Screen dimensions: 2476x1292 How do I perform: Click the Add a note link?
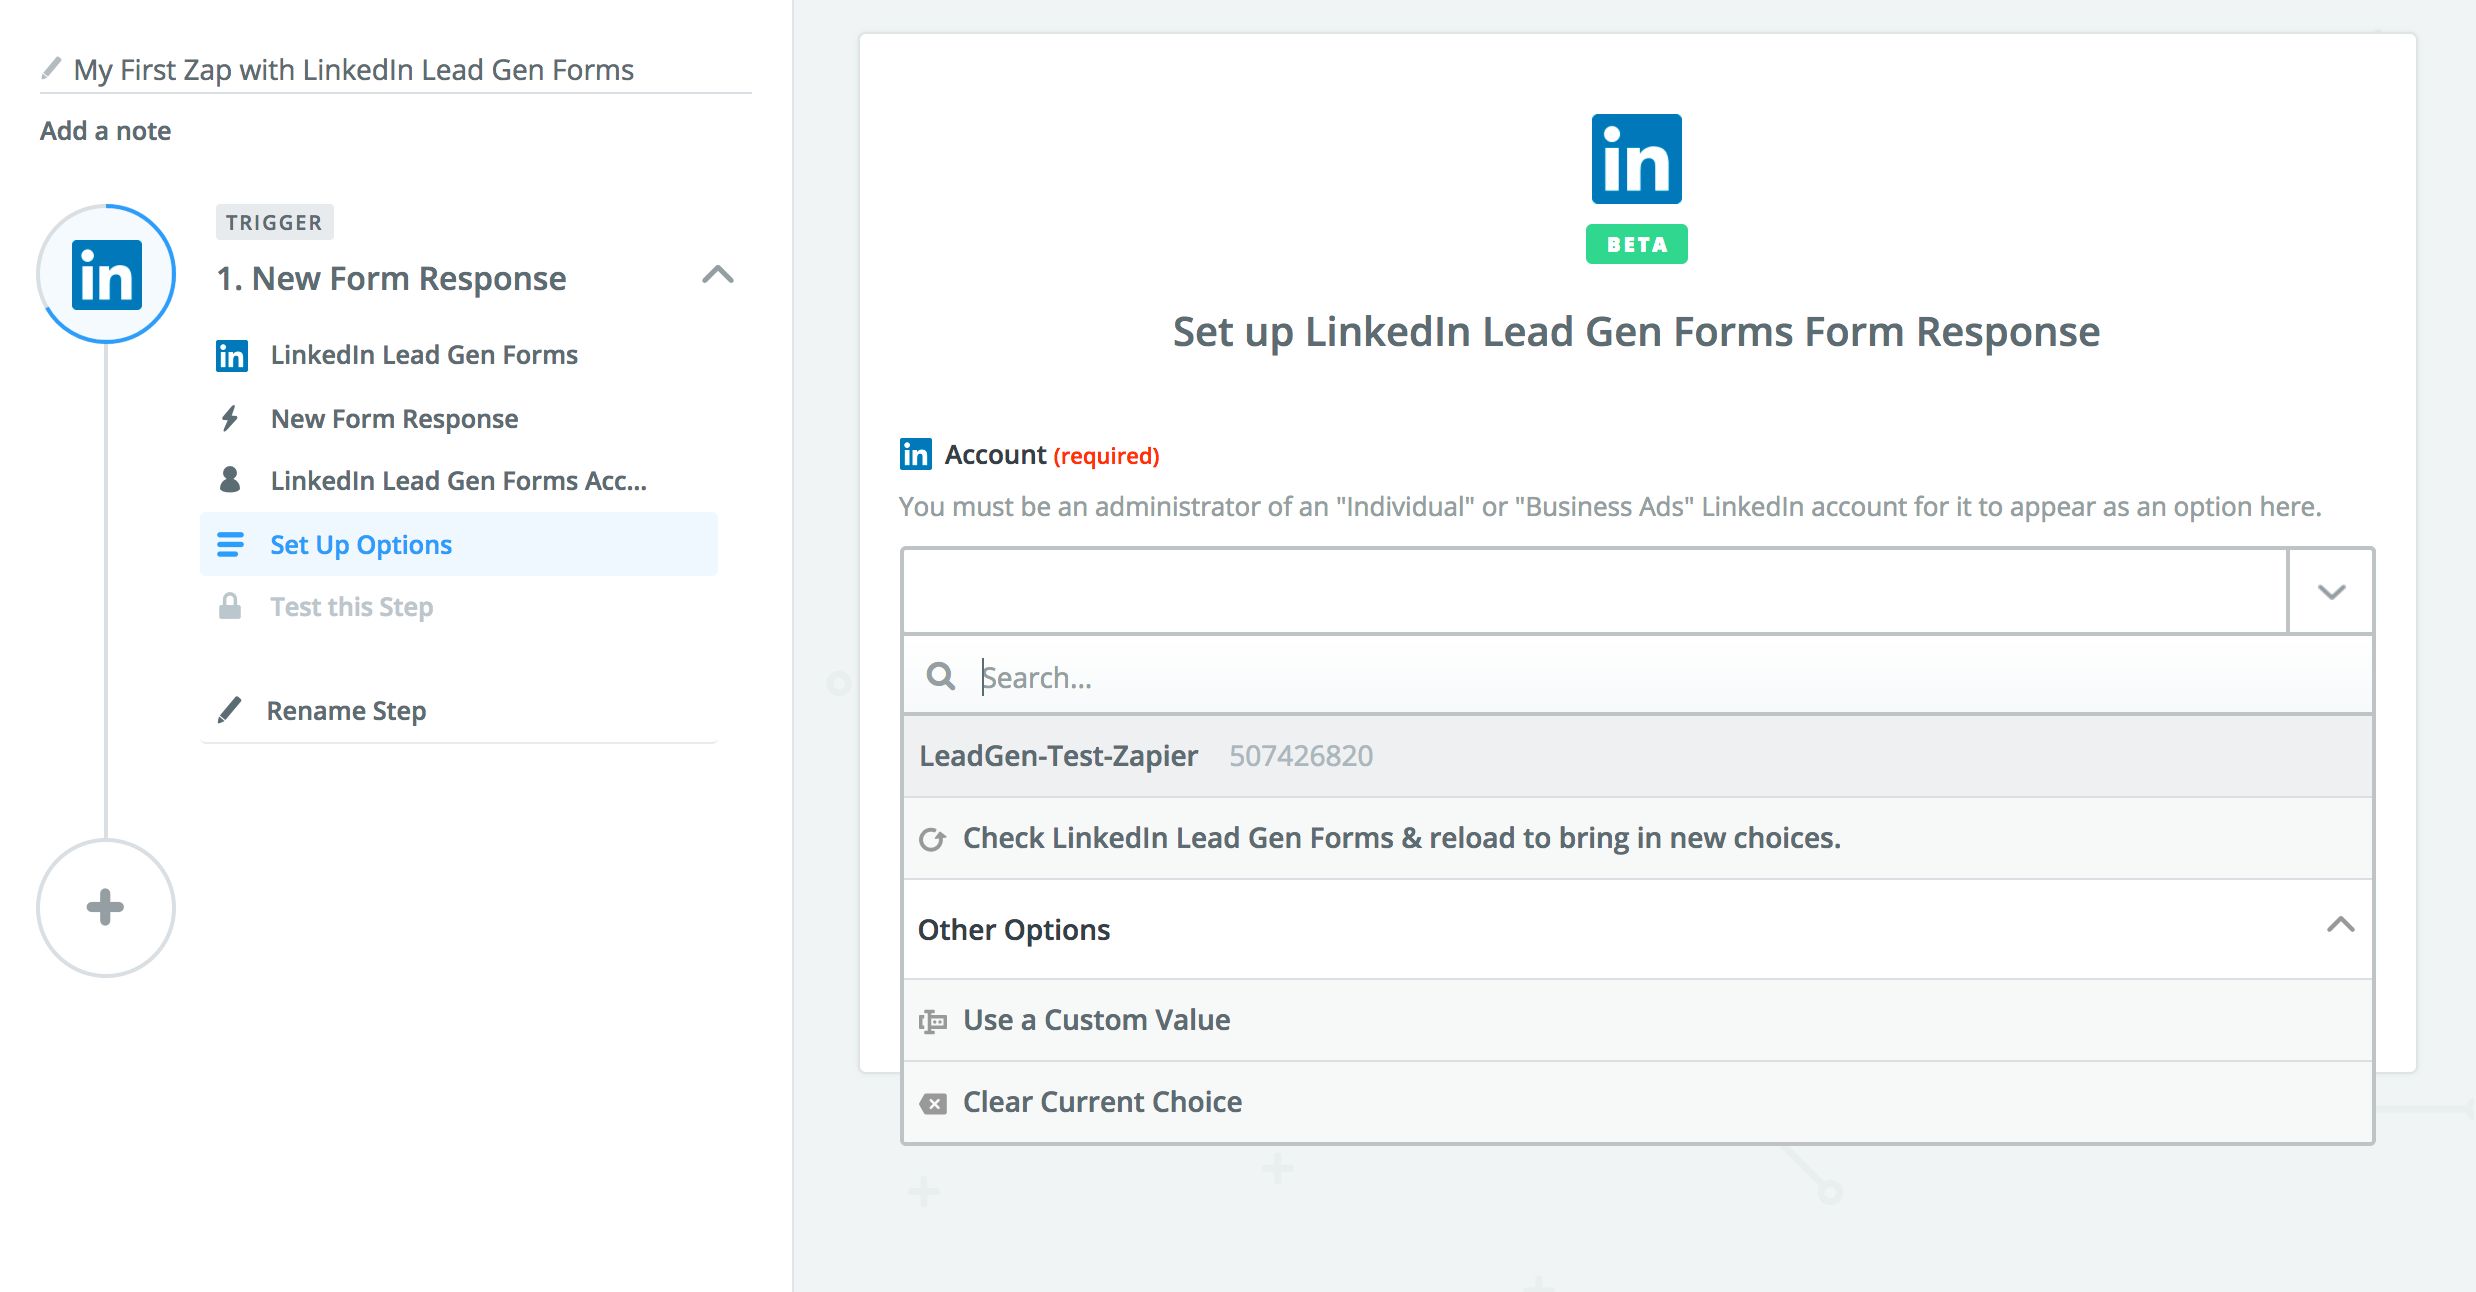coord(105,131)
